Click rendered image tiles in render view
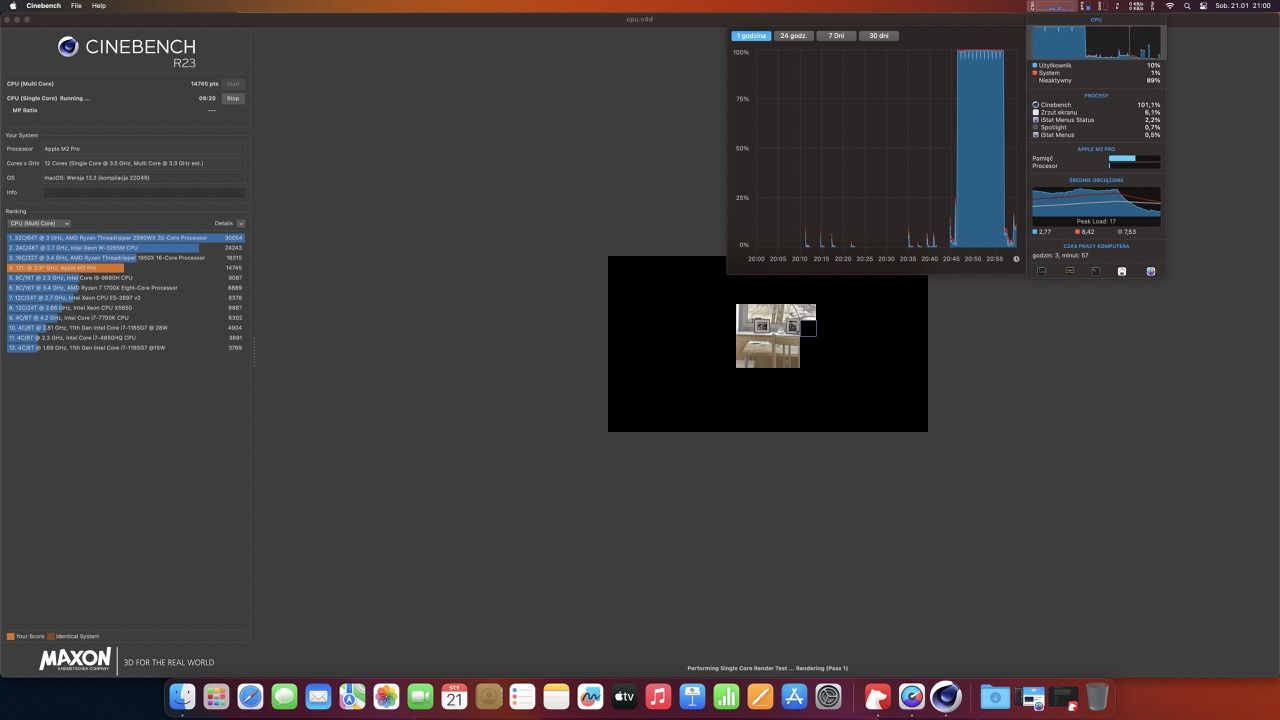Screen dimensions: 1280x720 pos(776,336)
